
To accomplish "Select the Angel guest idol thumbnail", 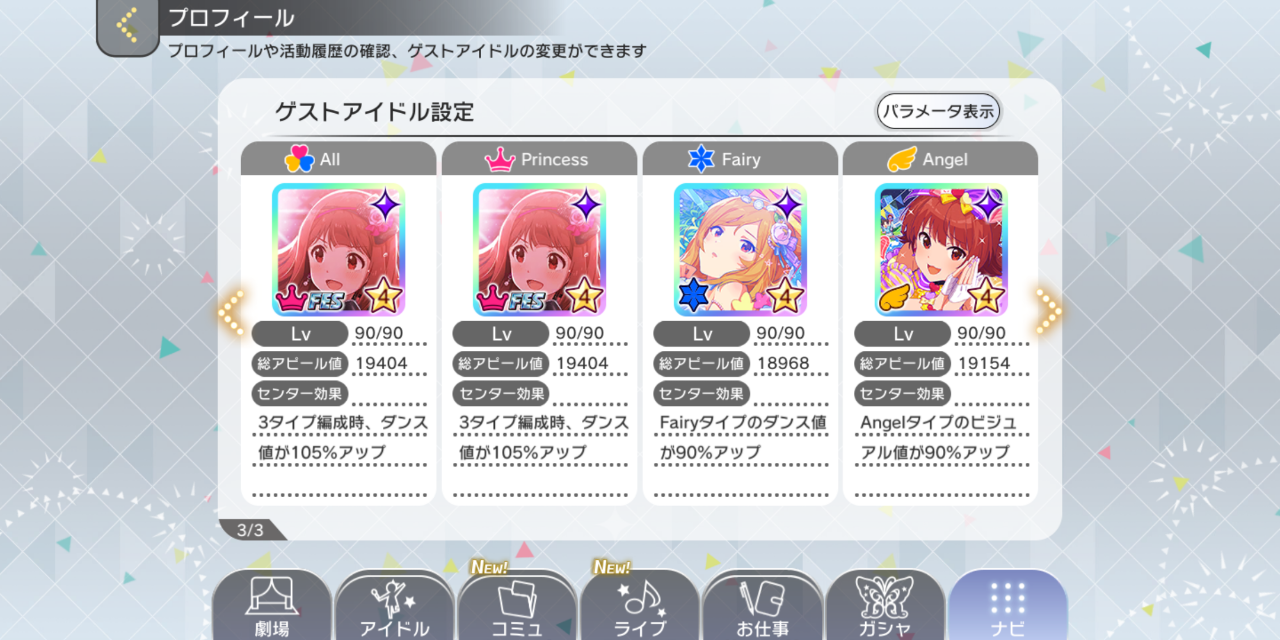I will pyautogui.click(x=941, y=250).
